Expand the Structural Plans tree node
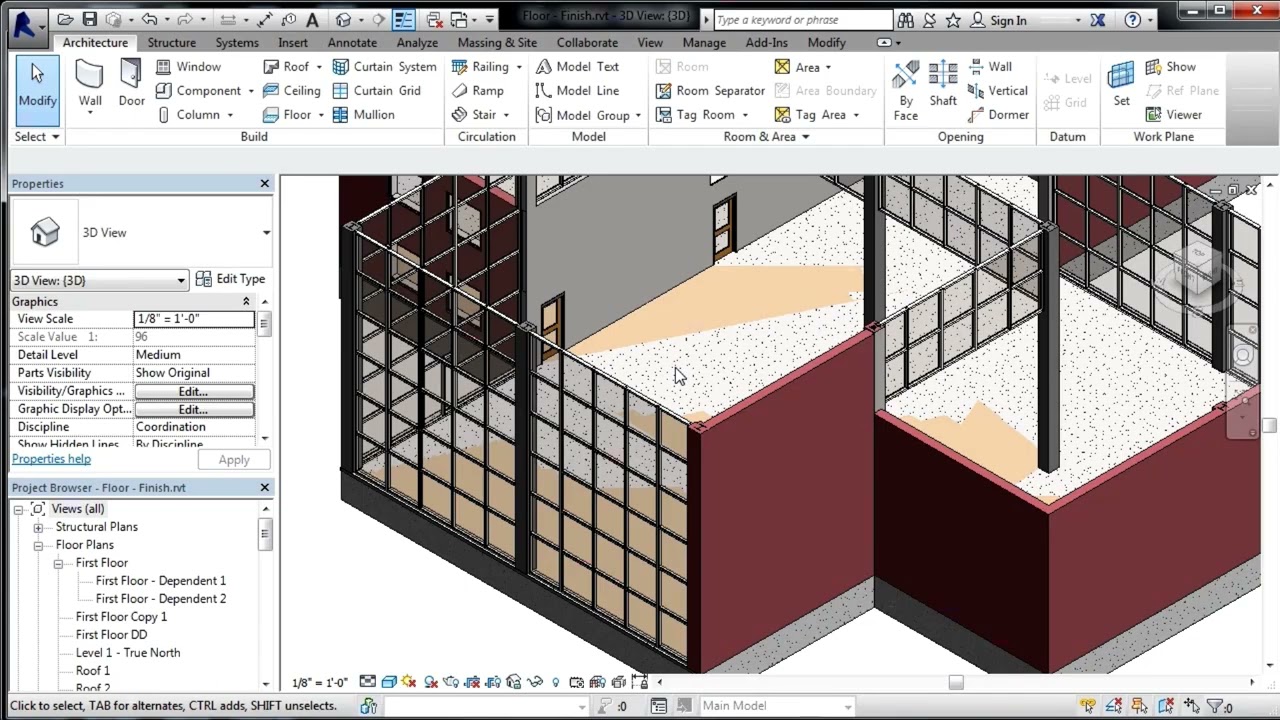 pyautogui.click(x=38, y=527)
